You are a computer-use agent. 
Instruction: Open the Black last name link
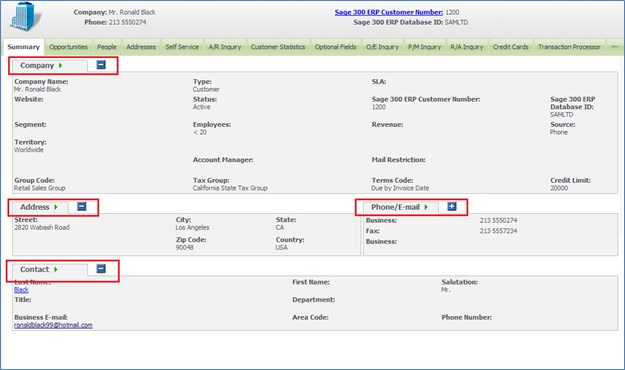tap(21, 290)
